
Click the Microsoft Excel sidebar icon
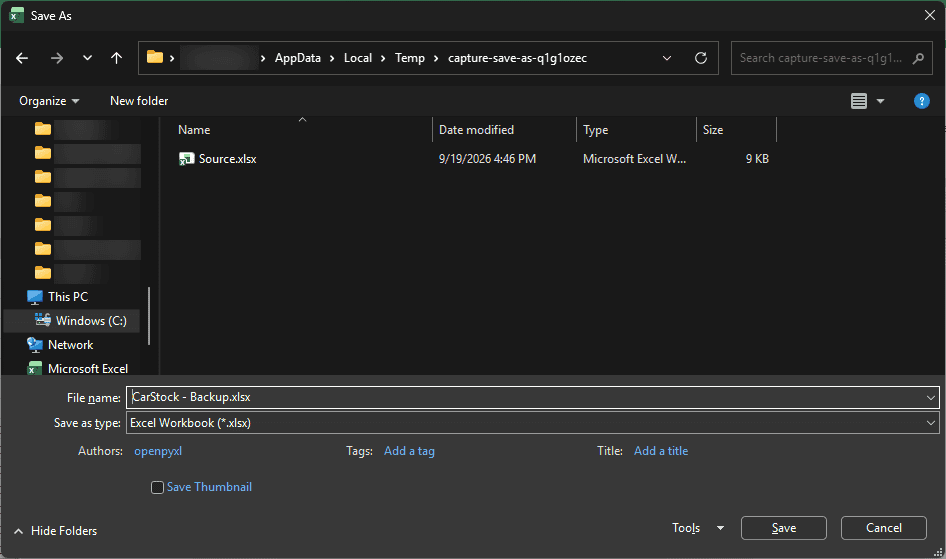coord(35,368)
